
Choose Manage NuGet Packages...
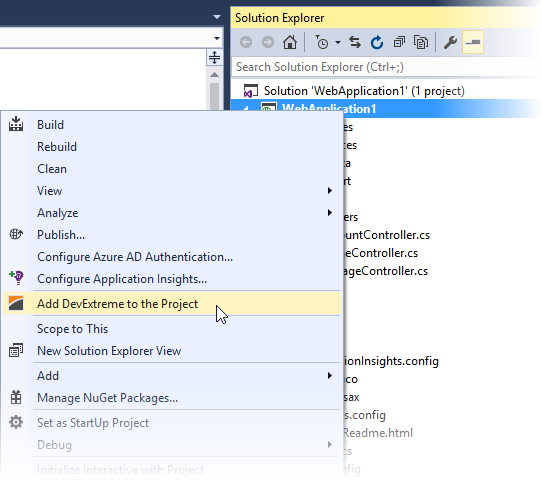[108, 398]
